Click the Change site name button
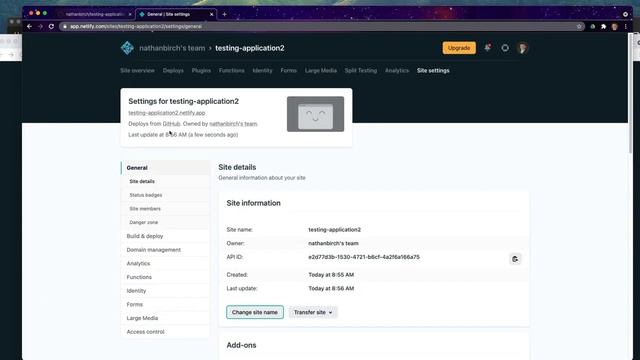The image size is (640, 360). [x=255, y=312]
